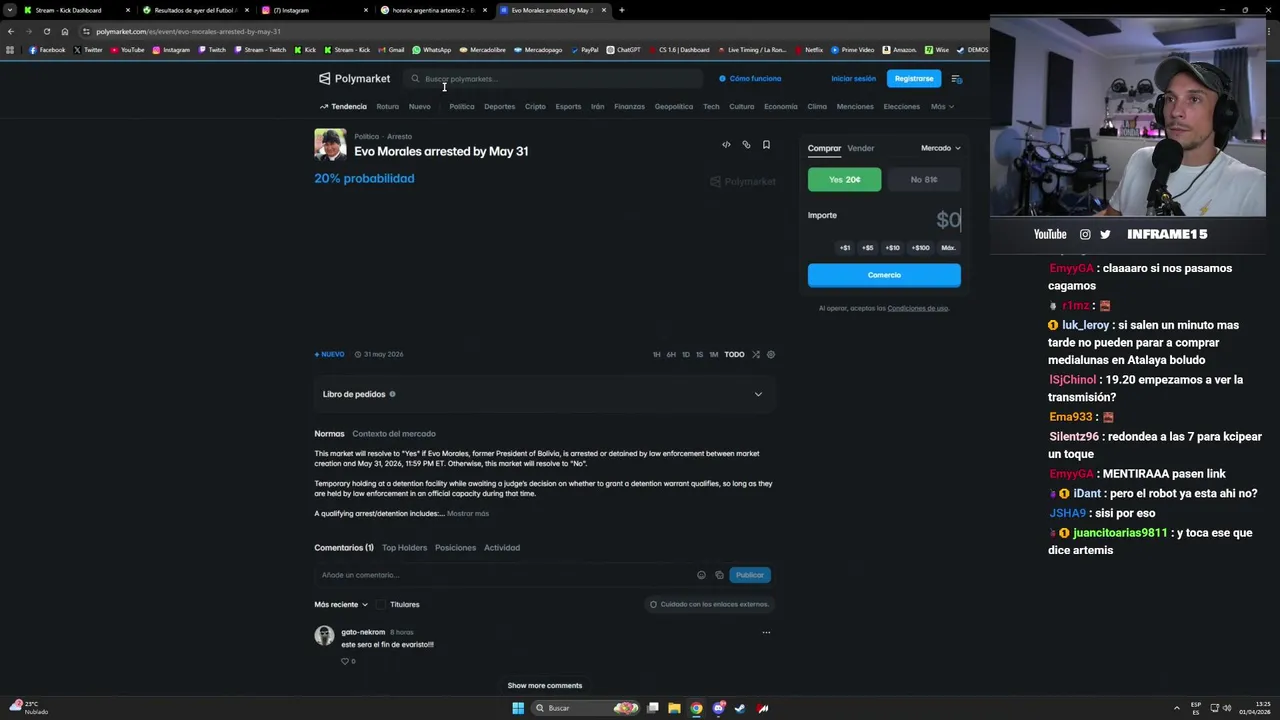This screenshot has height=720, width=1280.
Task: Open the WhatsApp bookmark
Action: point(432,50)
